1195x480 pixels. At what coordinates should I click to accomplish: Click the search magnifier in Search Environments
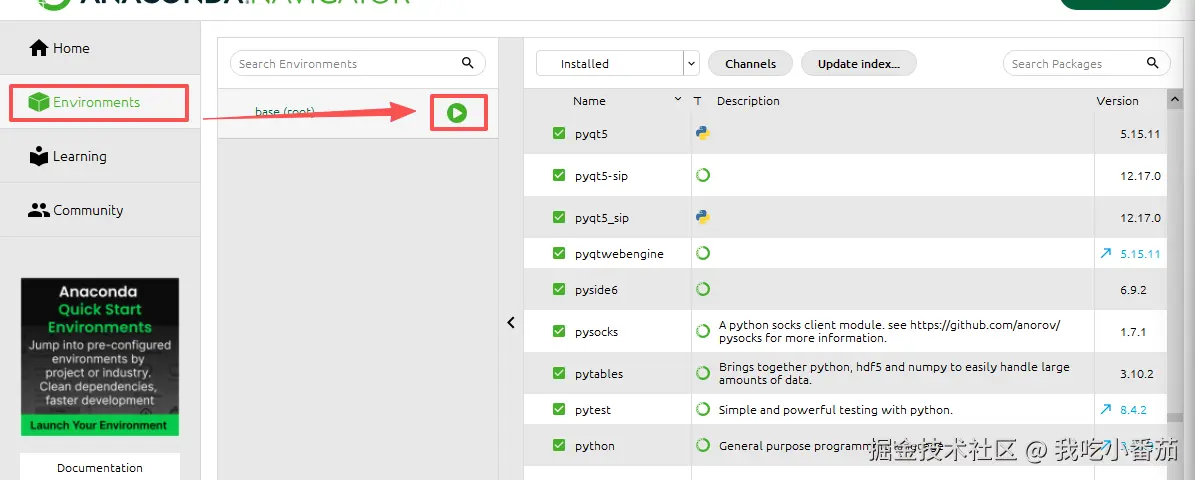[467, 63]
